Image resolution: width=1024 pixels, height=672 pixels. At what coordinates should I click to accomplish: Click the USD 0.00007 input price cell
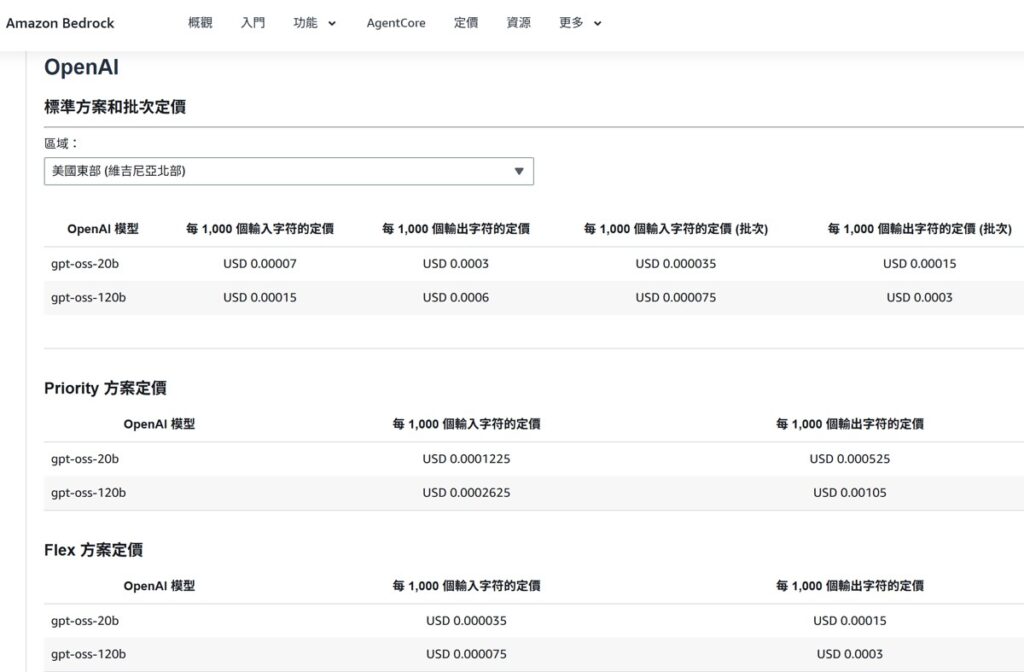260,264
